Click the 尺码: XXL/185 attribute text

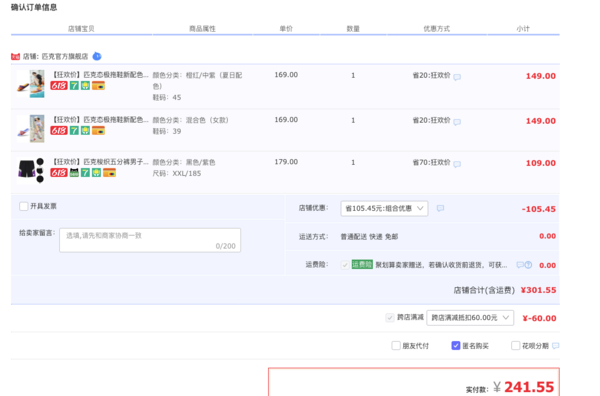click(x=177, y=173)
